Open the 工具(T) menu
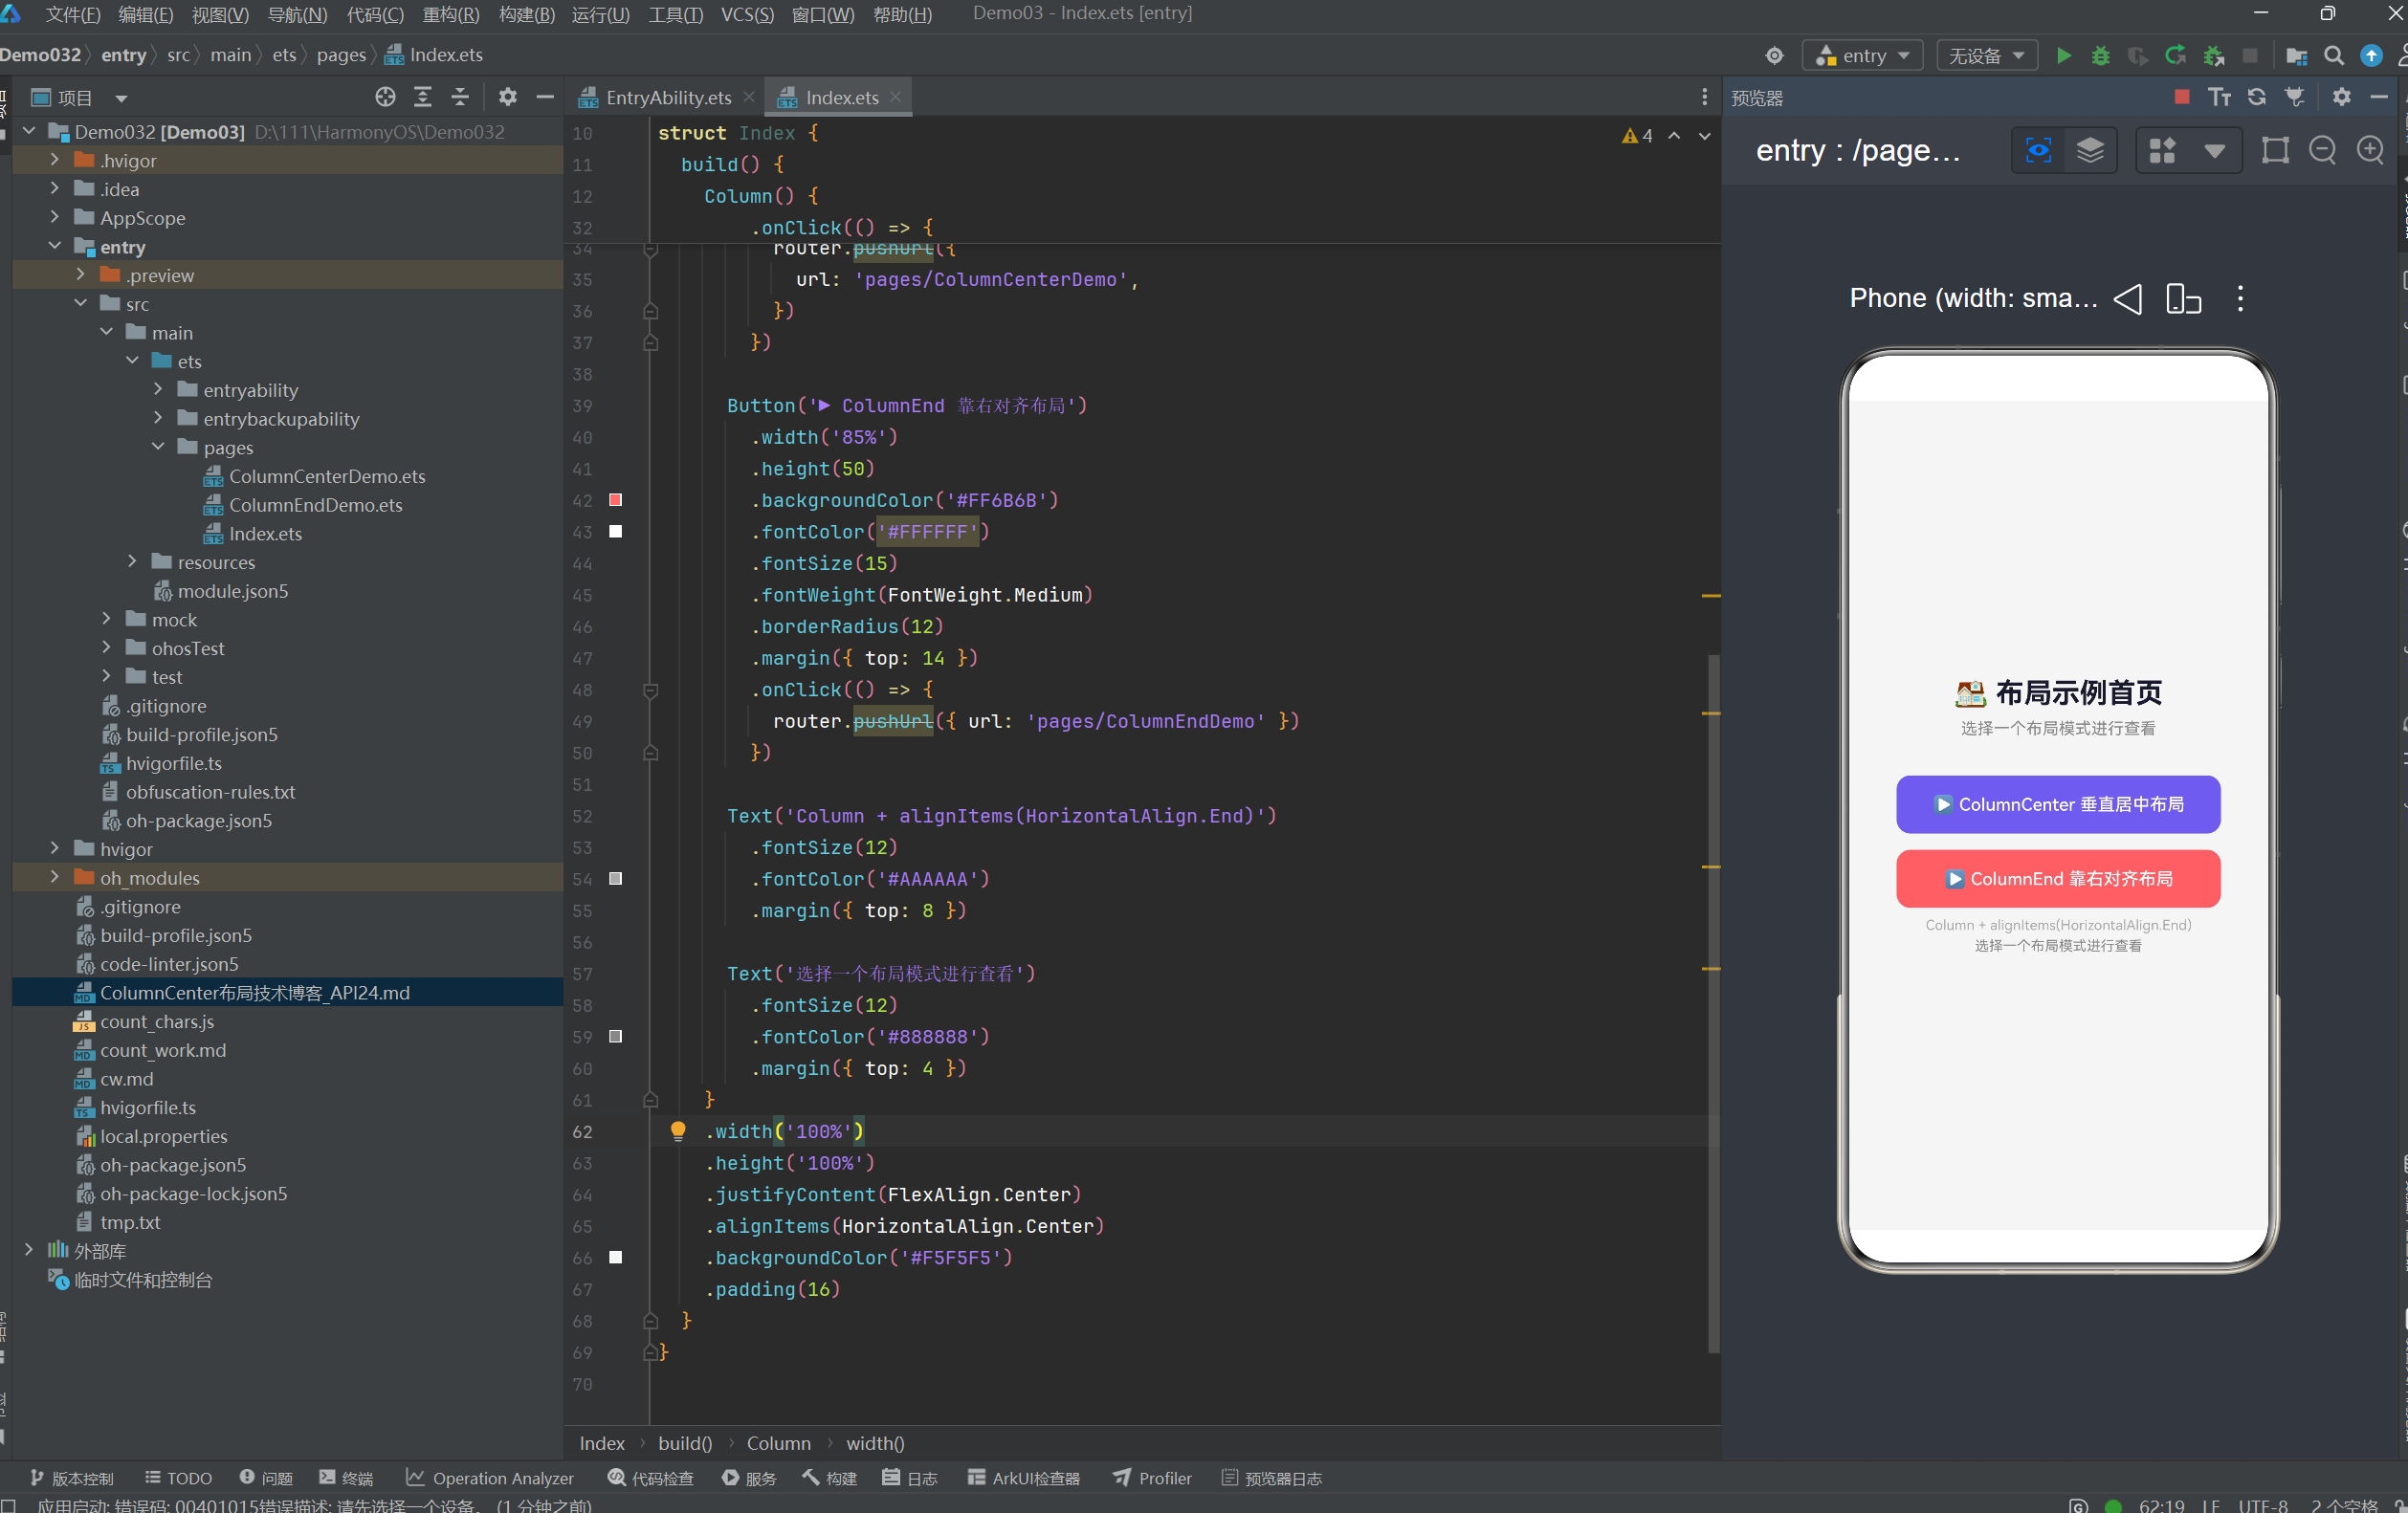The width and height of the screenshot is (2408, 1513). click(x=676, y=14)
